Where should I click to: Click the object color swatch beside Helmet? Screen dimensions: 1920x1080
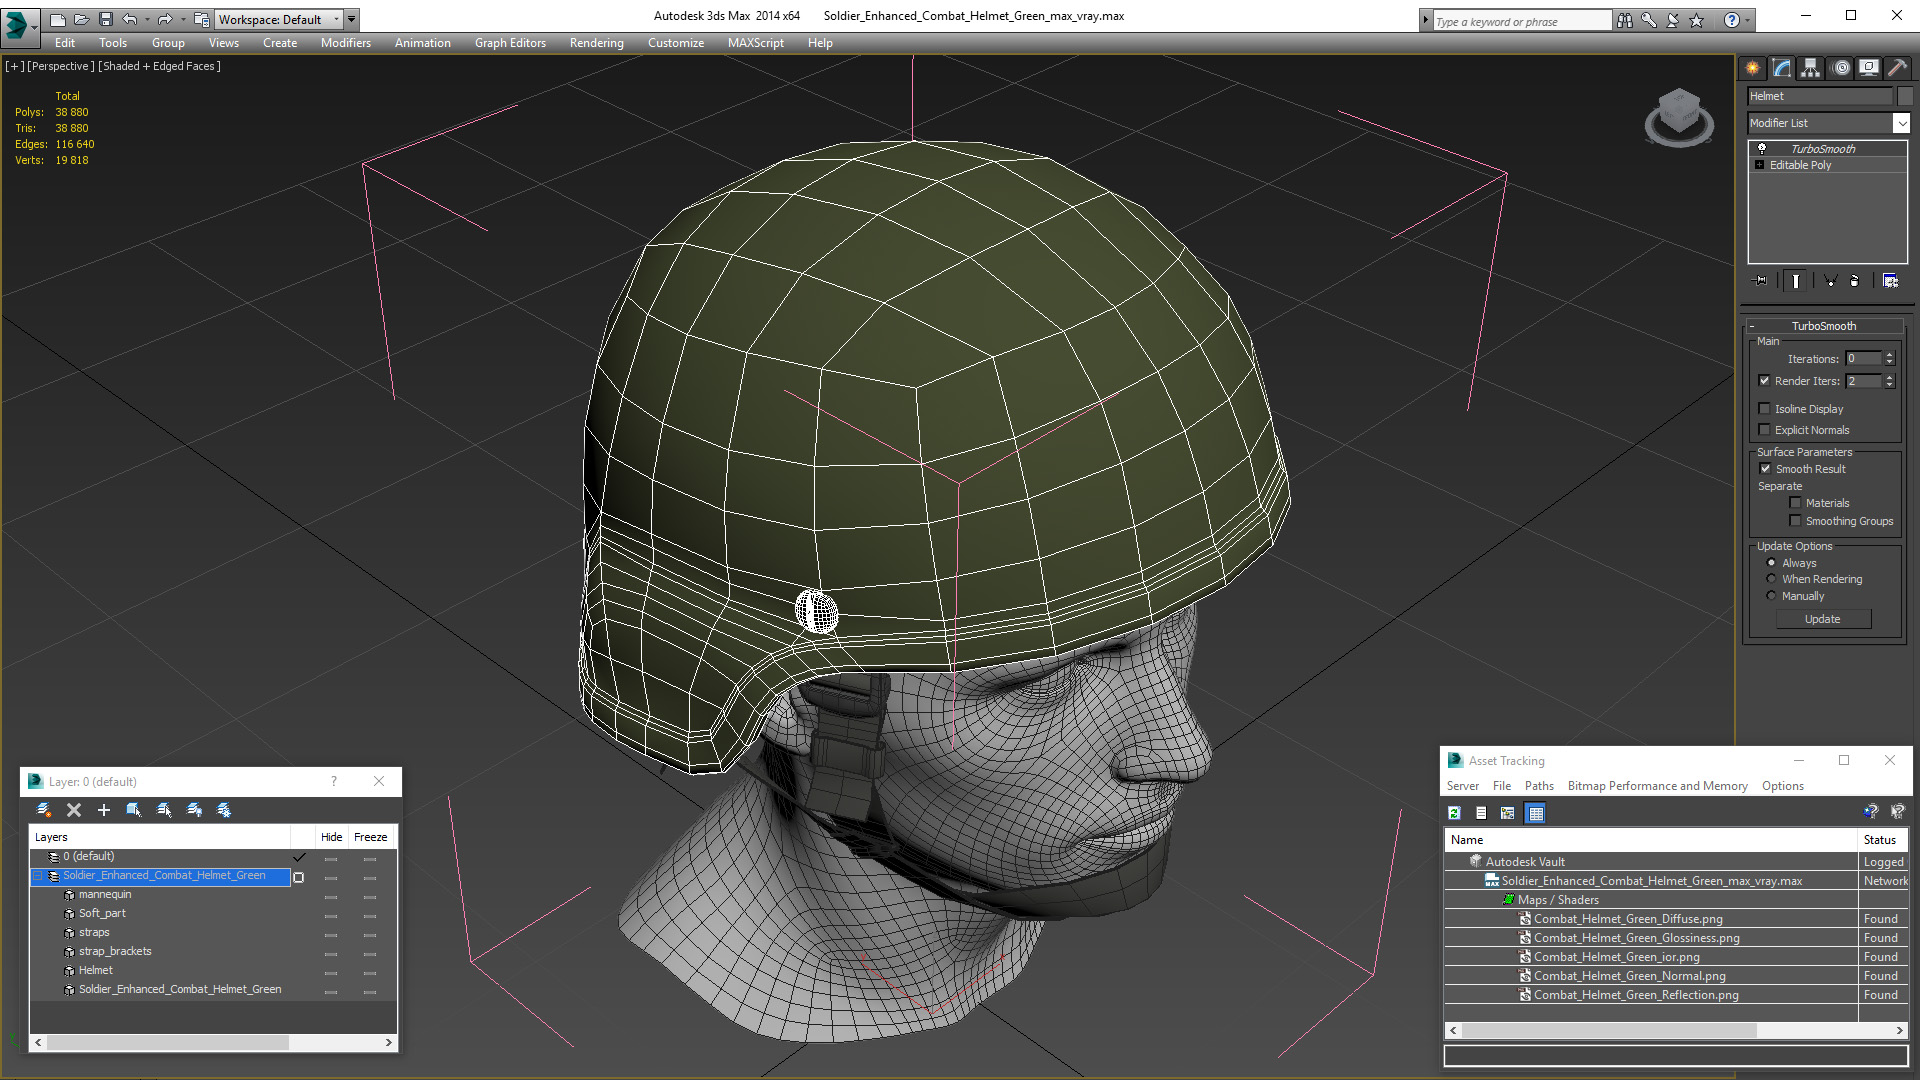pyautogui.click(x=1905, y=96)
